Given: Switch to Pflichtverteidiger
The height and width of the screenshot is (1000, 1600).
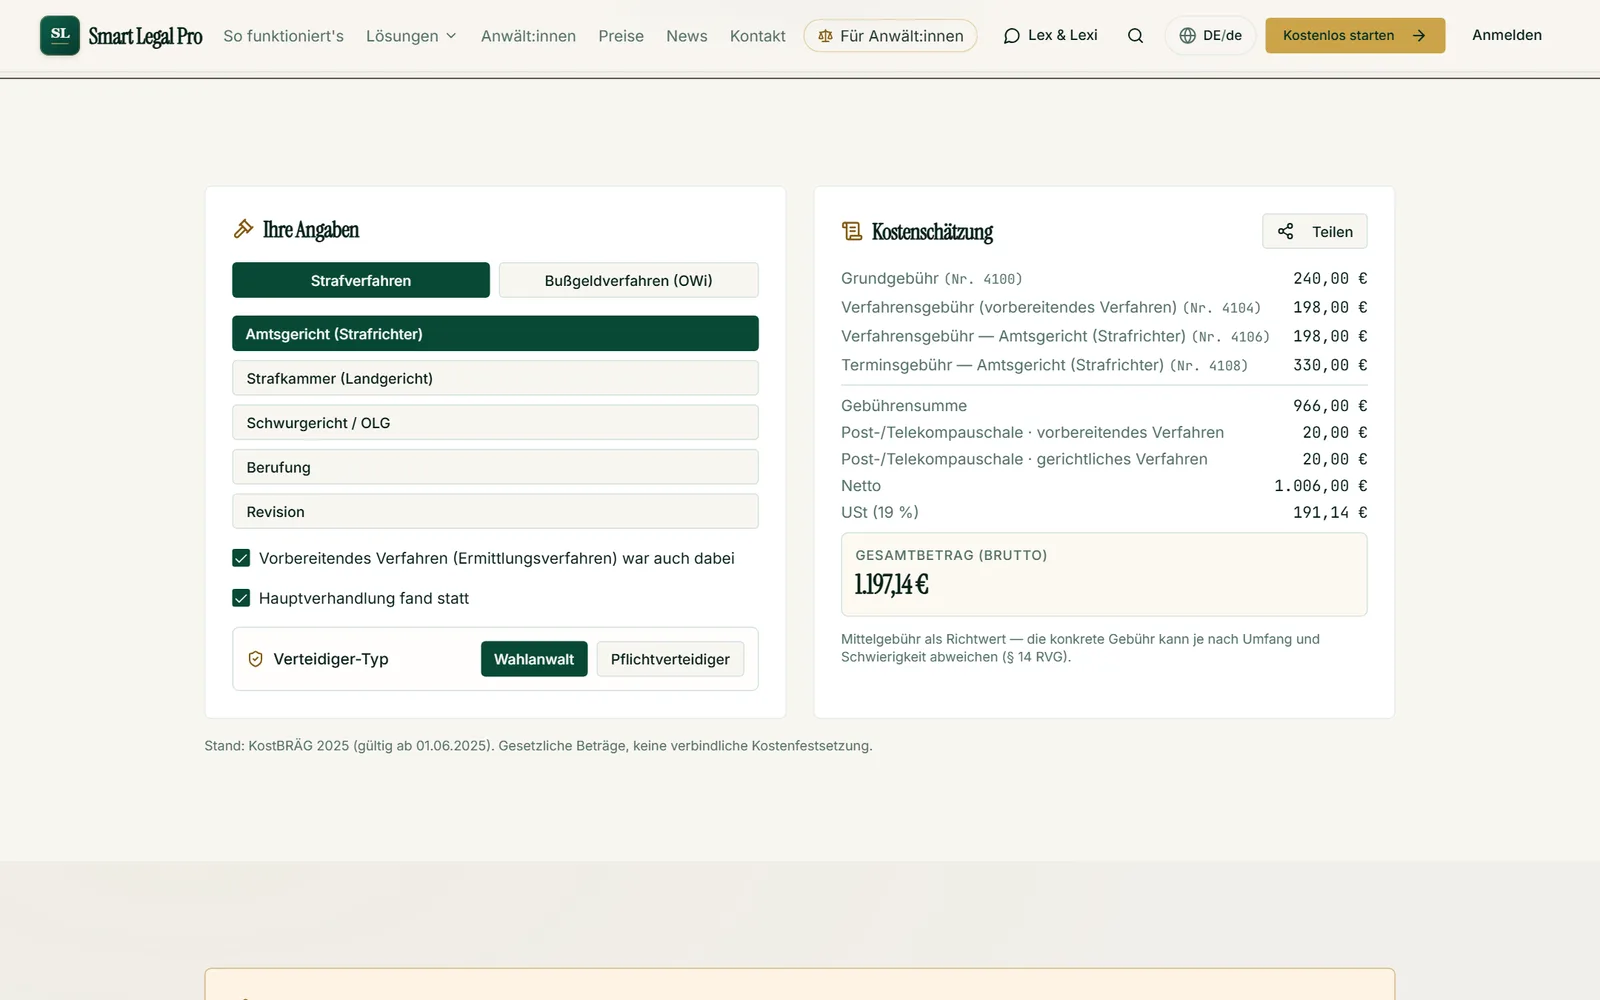Looking at the screenshot, I should coord(670,659).
